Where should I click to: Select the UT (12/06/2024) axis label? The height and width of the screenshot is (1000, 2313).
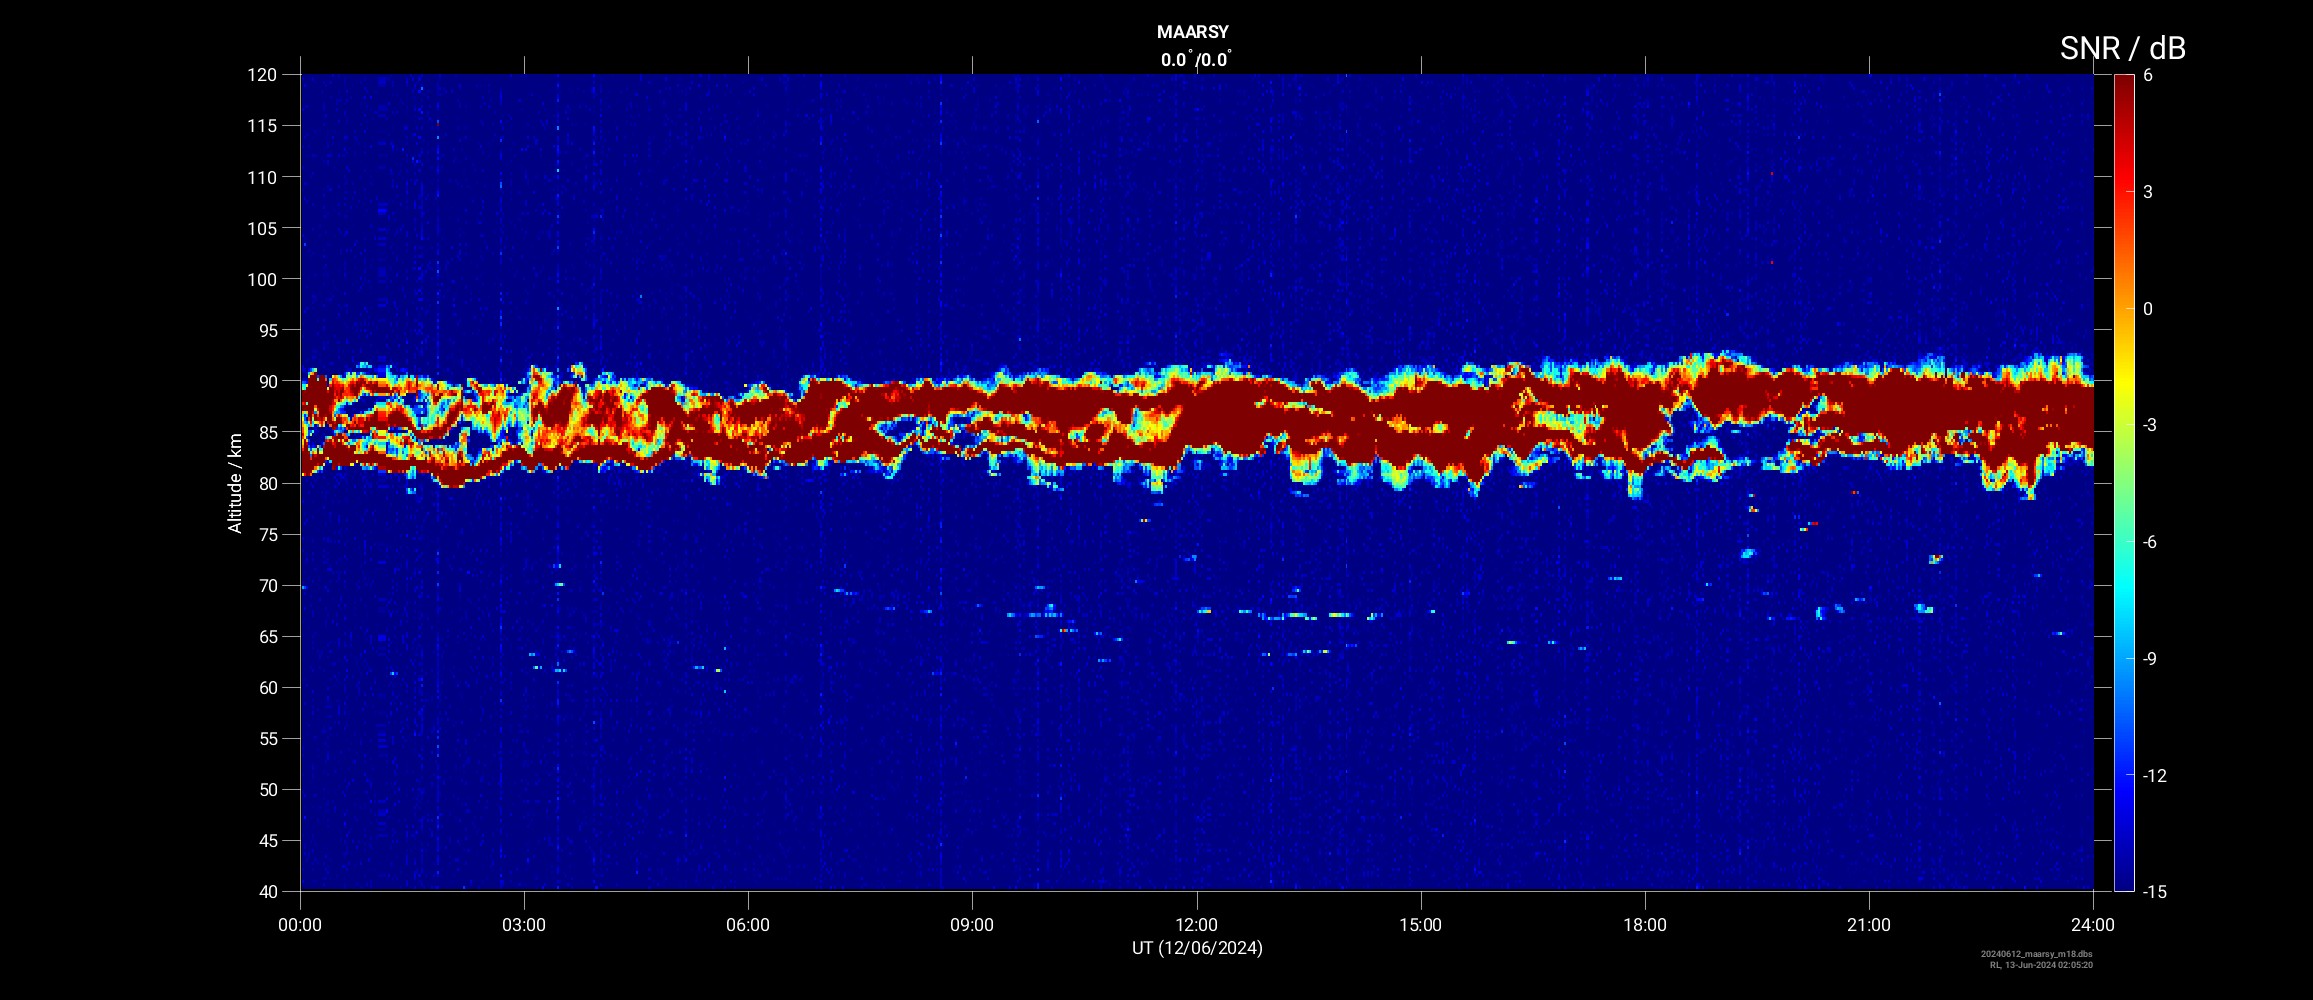pyautogui.click(x=1197, y=948)
